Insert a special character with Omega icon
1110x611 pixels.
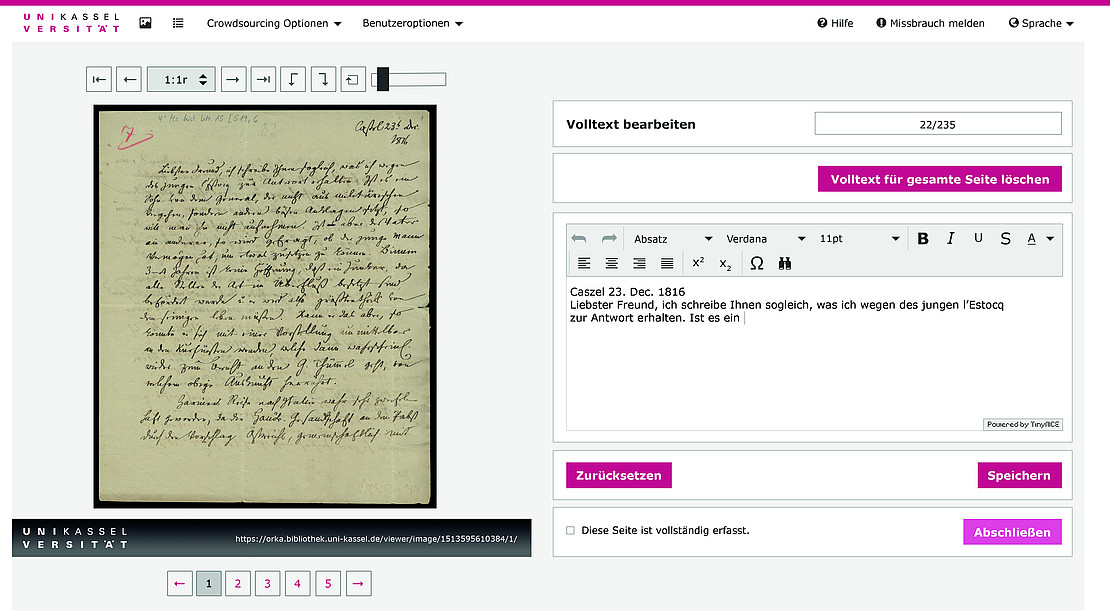click(757, 263)
